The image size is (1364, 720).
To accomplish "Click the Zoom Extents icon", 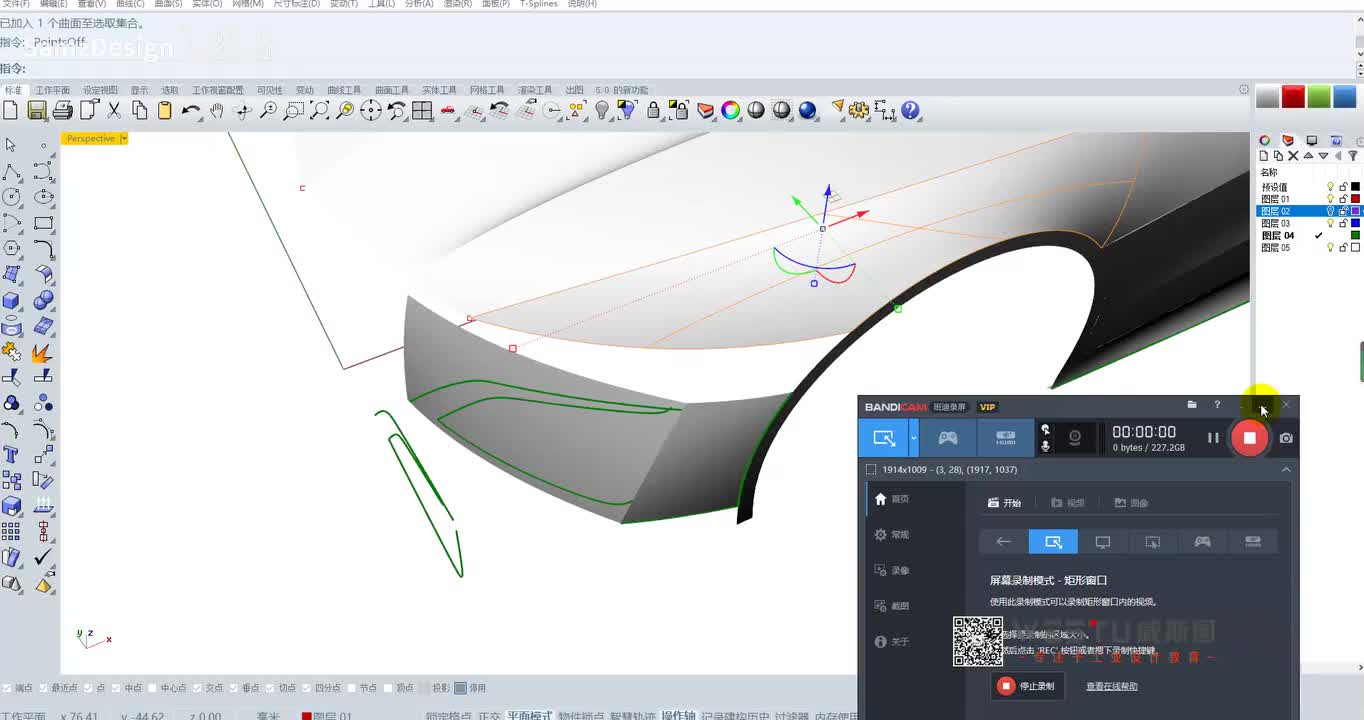I will (x=319, y=110).
